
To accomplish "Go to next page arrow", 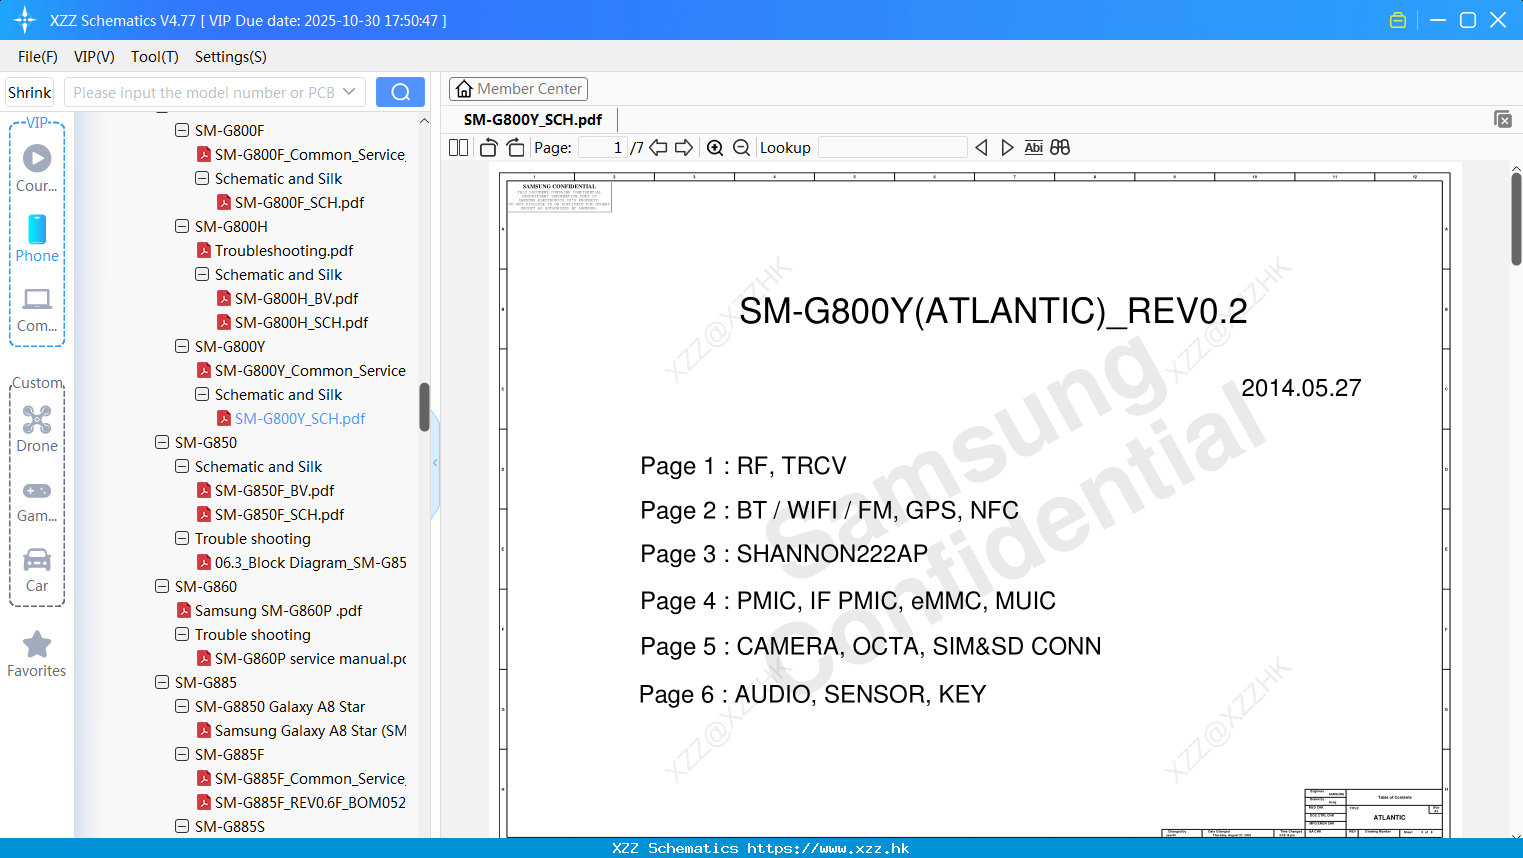I will (x=684, y=147).
